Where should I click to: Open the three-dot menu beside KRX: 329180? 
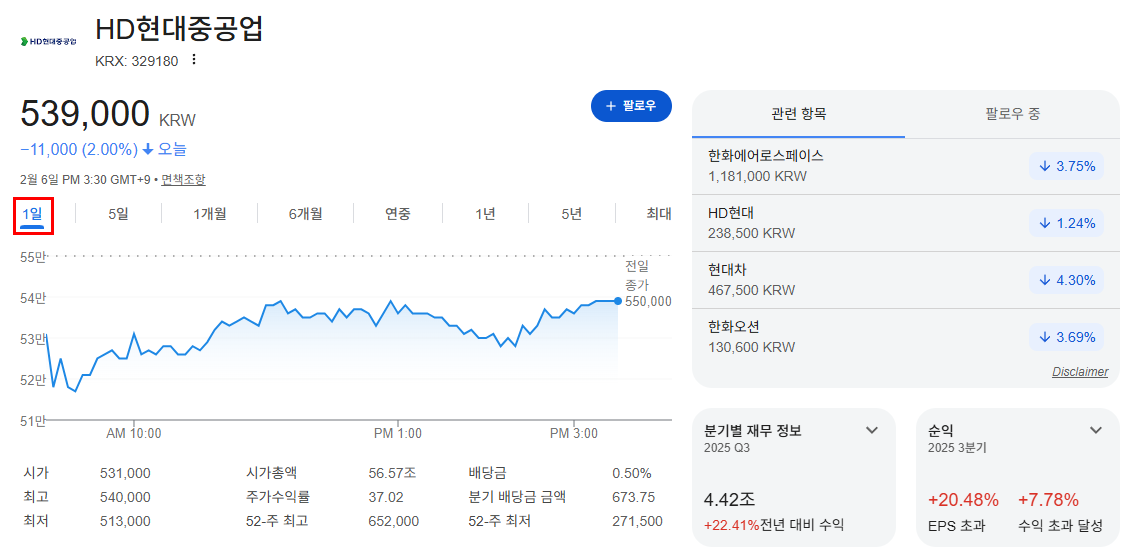click(x=193, y=60)
